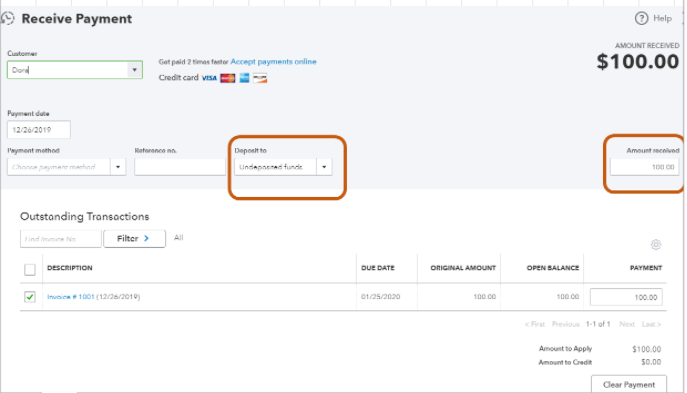Click the Reference no. field
The height and width of the screenshot is (393, 687).
(180, 167)
